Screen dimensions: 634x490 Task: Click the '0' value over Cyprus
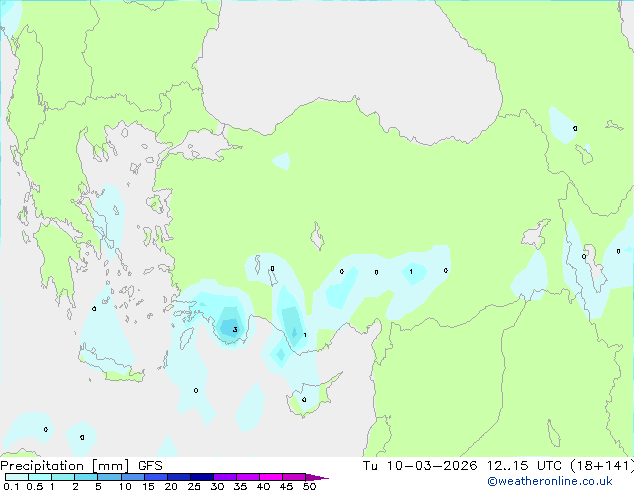coord(304,399)
